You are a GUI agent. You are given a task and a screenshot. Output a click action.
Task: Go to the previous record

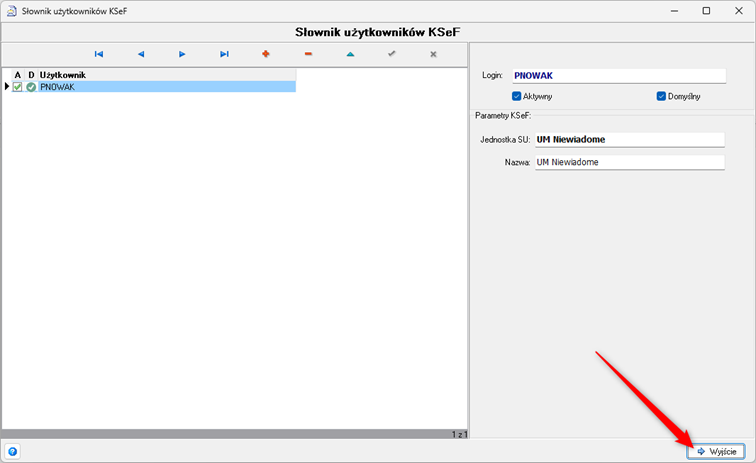[141, 54]
